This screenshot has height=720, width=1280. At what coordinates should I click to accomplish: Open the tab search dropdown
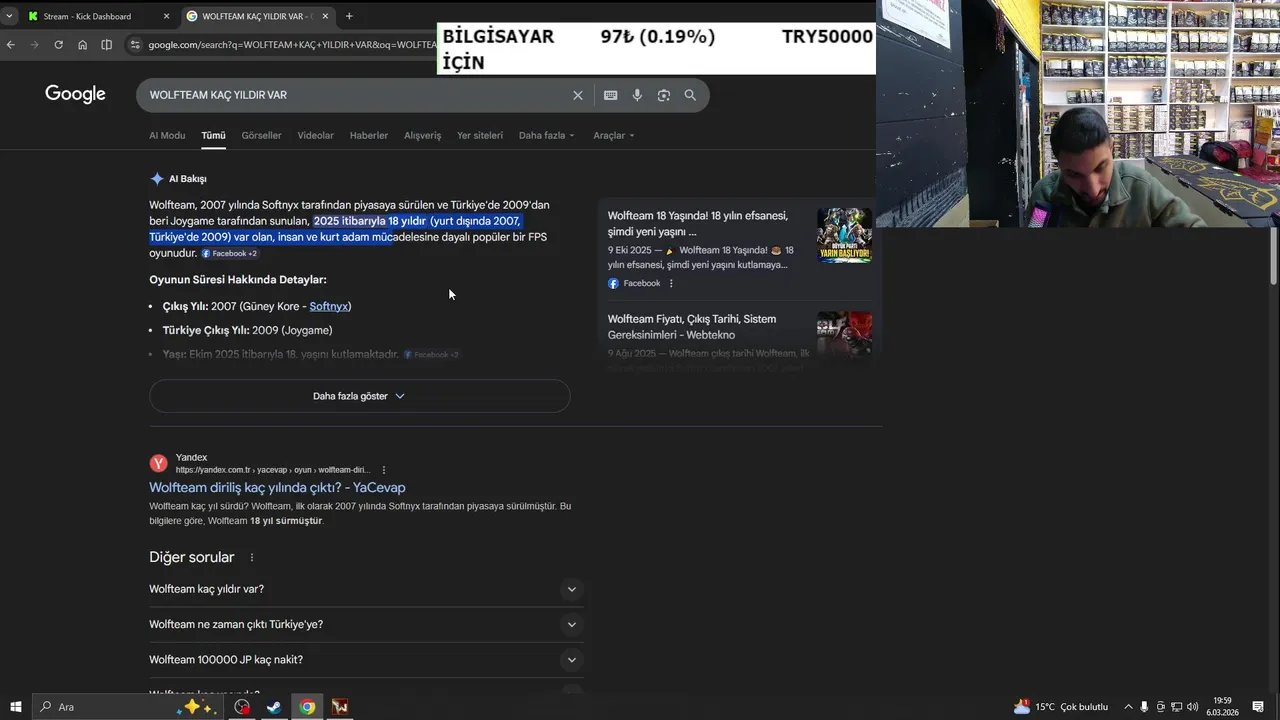click(x=9, y=16)
